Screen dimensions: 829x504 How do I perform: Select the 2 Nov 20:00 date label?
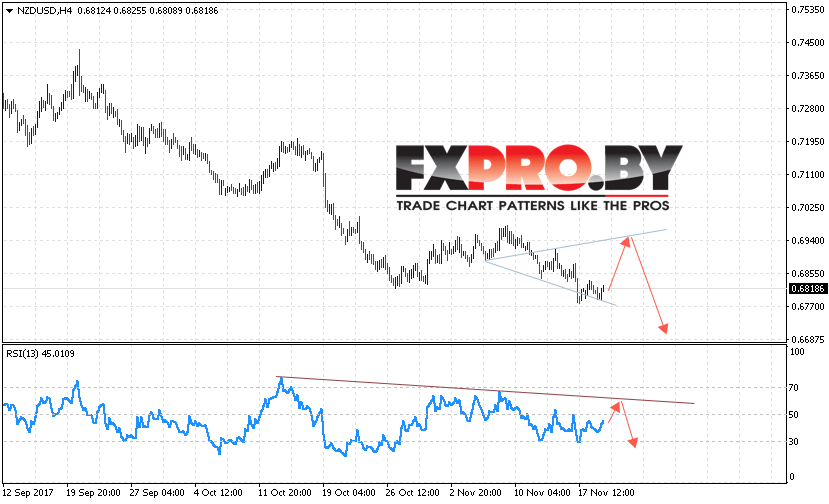(476, 493)
